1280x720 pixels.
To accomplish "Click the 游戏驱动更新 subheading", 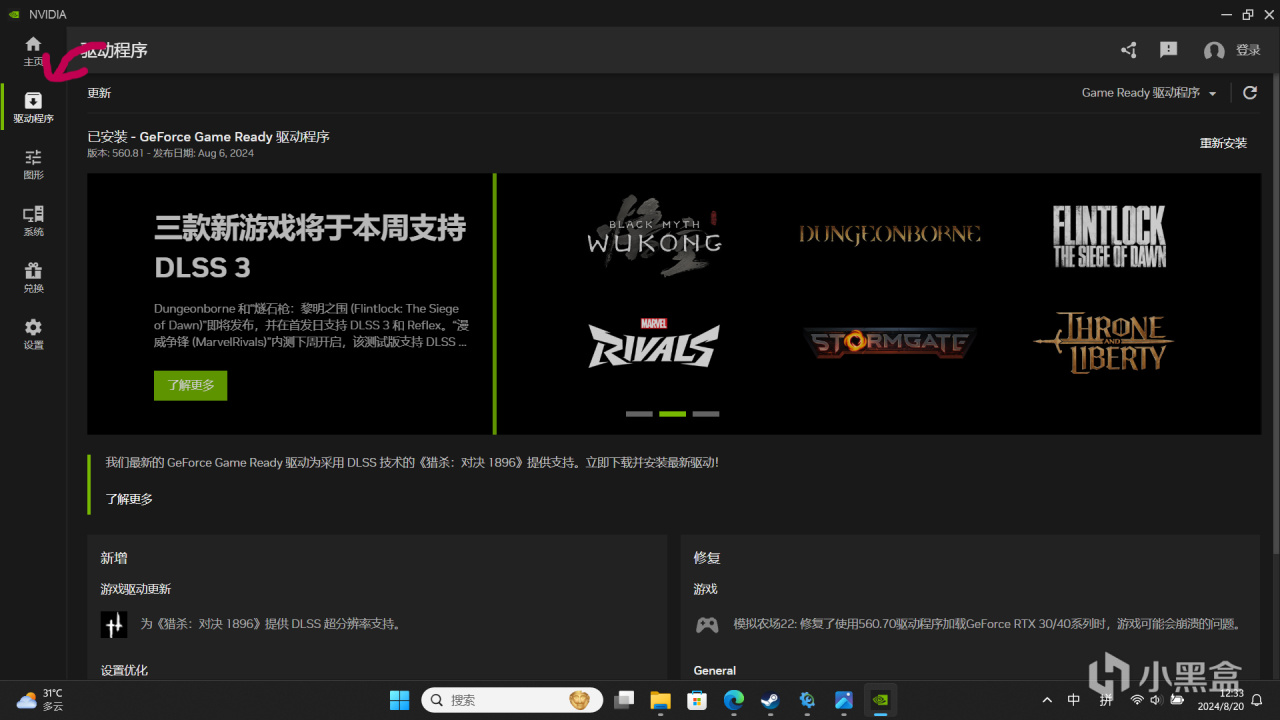I will coord(136,589).
